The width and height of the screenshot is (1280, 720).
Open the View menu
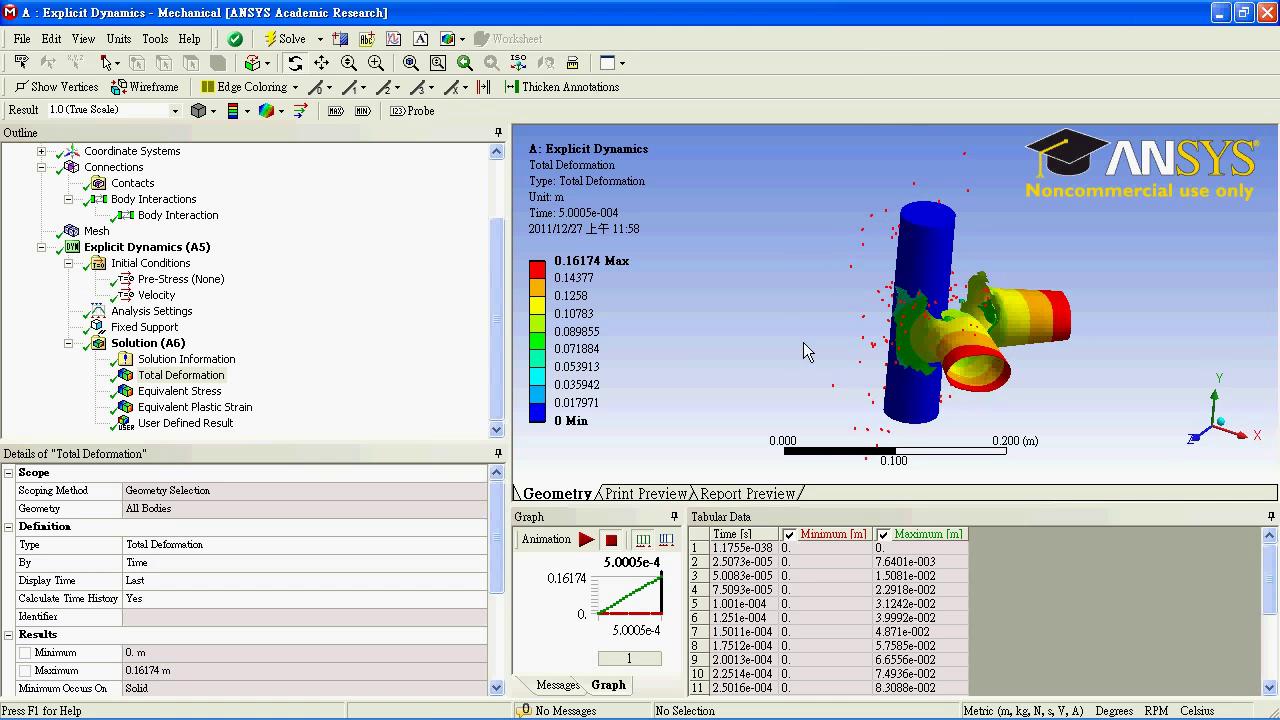tap(83, 39)
